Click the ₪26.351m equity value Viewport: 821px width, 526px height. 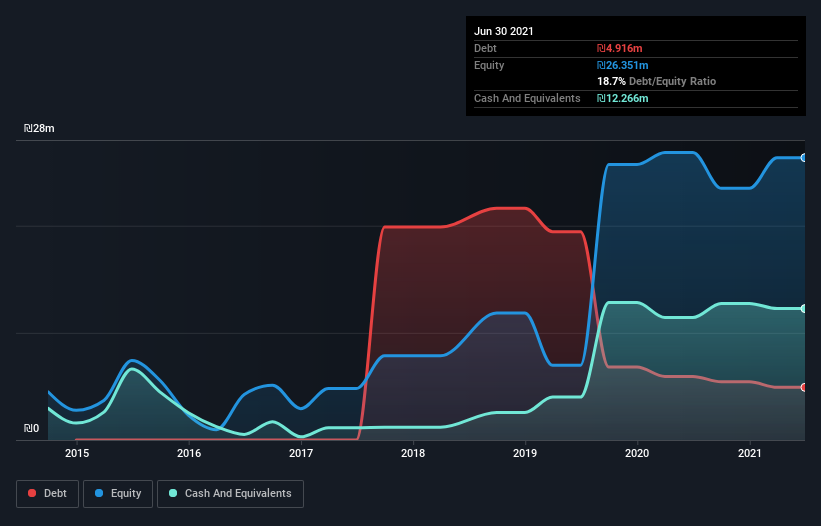click(x=623, y=65)
